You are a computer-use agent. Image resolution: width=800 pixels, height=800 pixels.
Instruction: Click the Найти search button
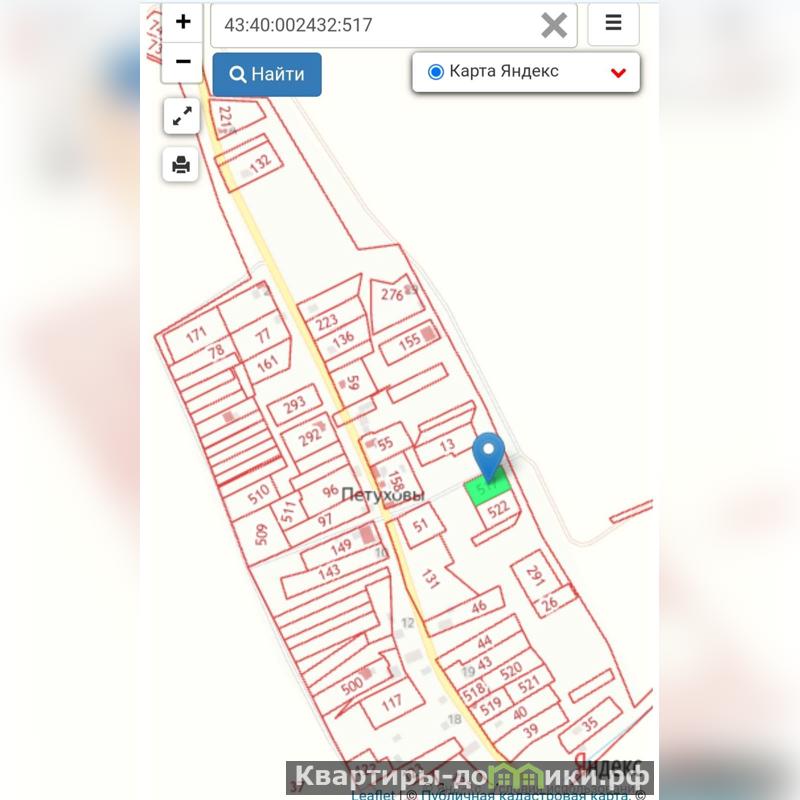(267, 74)
